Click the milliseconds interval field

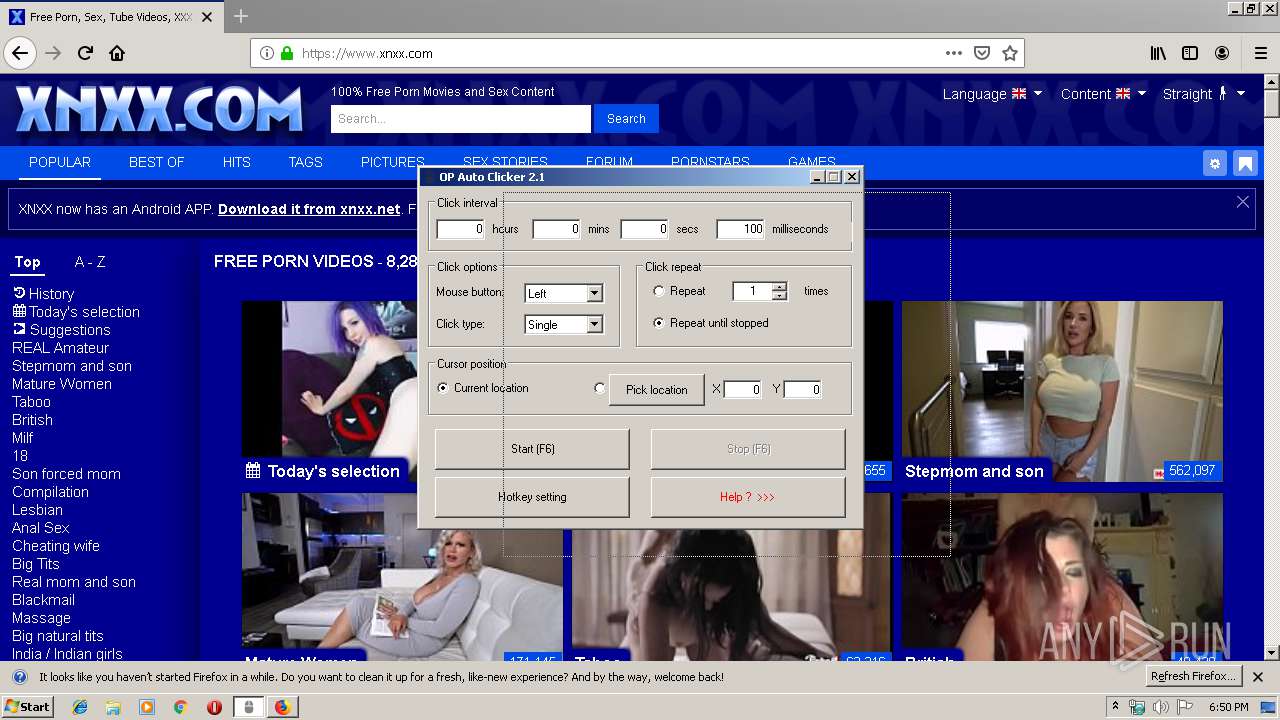pos(741,229)
